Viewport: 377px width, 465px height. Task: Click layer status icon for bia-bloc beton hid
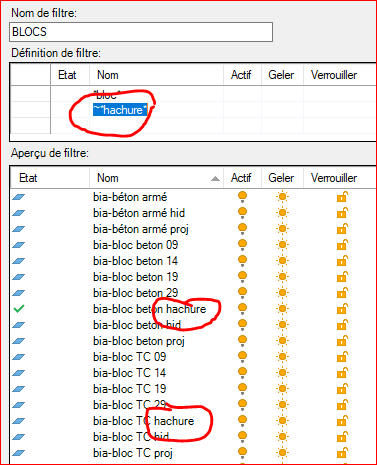click(19, 325)
